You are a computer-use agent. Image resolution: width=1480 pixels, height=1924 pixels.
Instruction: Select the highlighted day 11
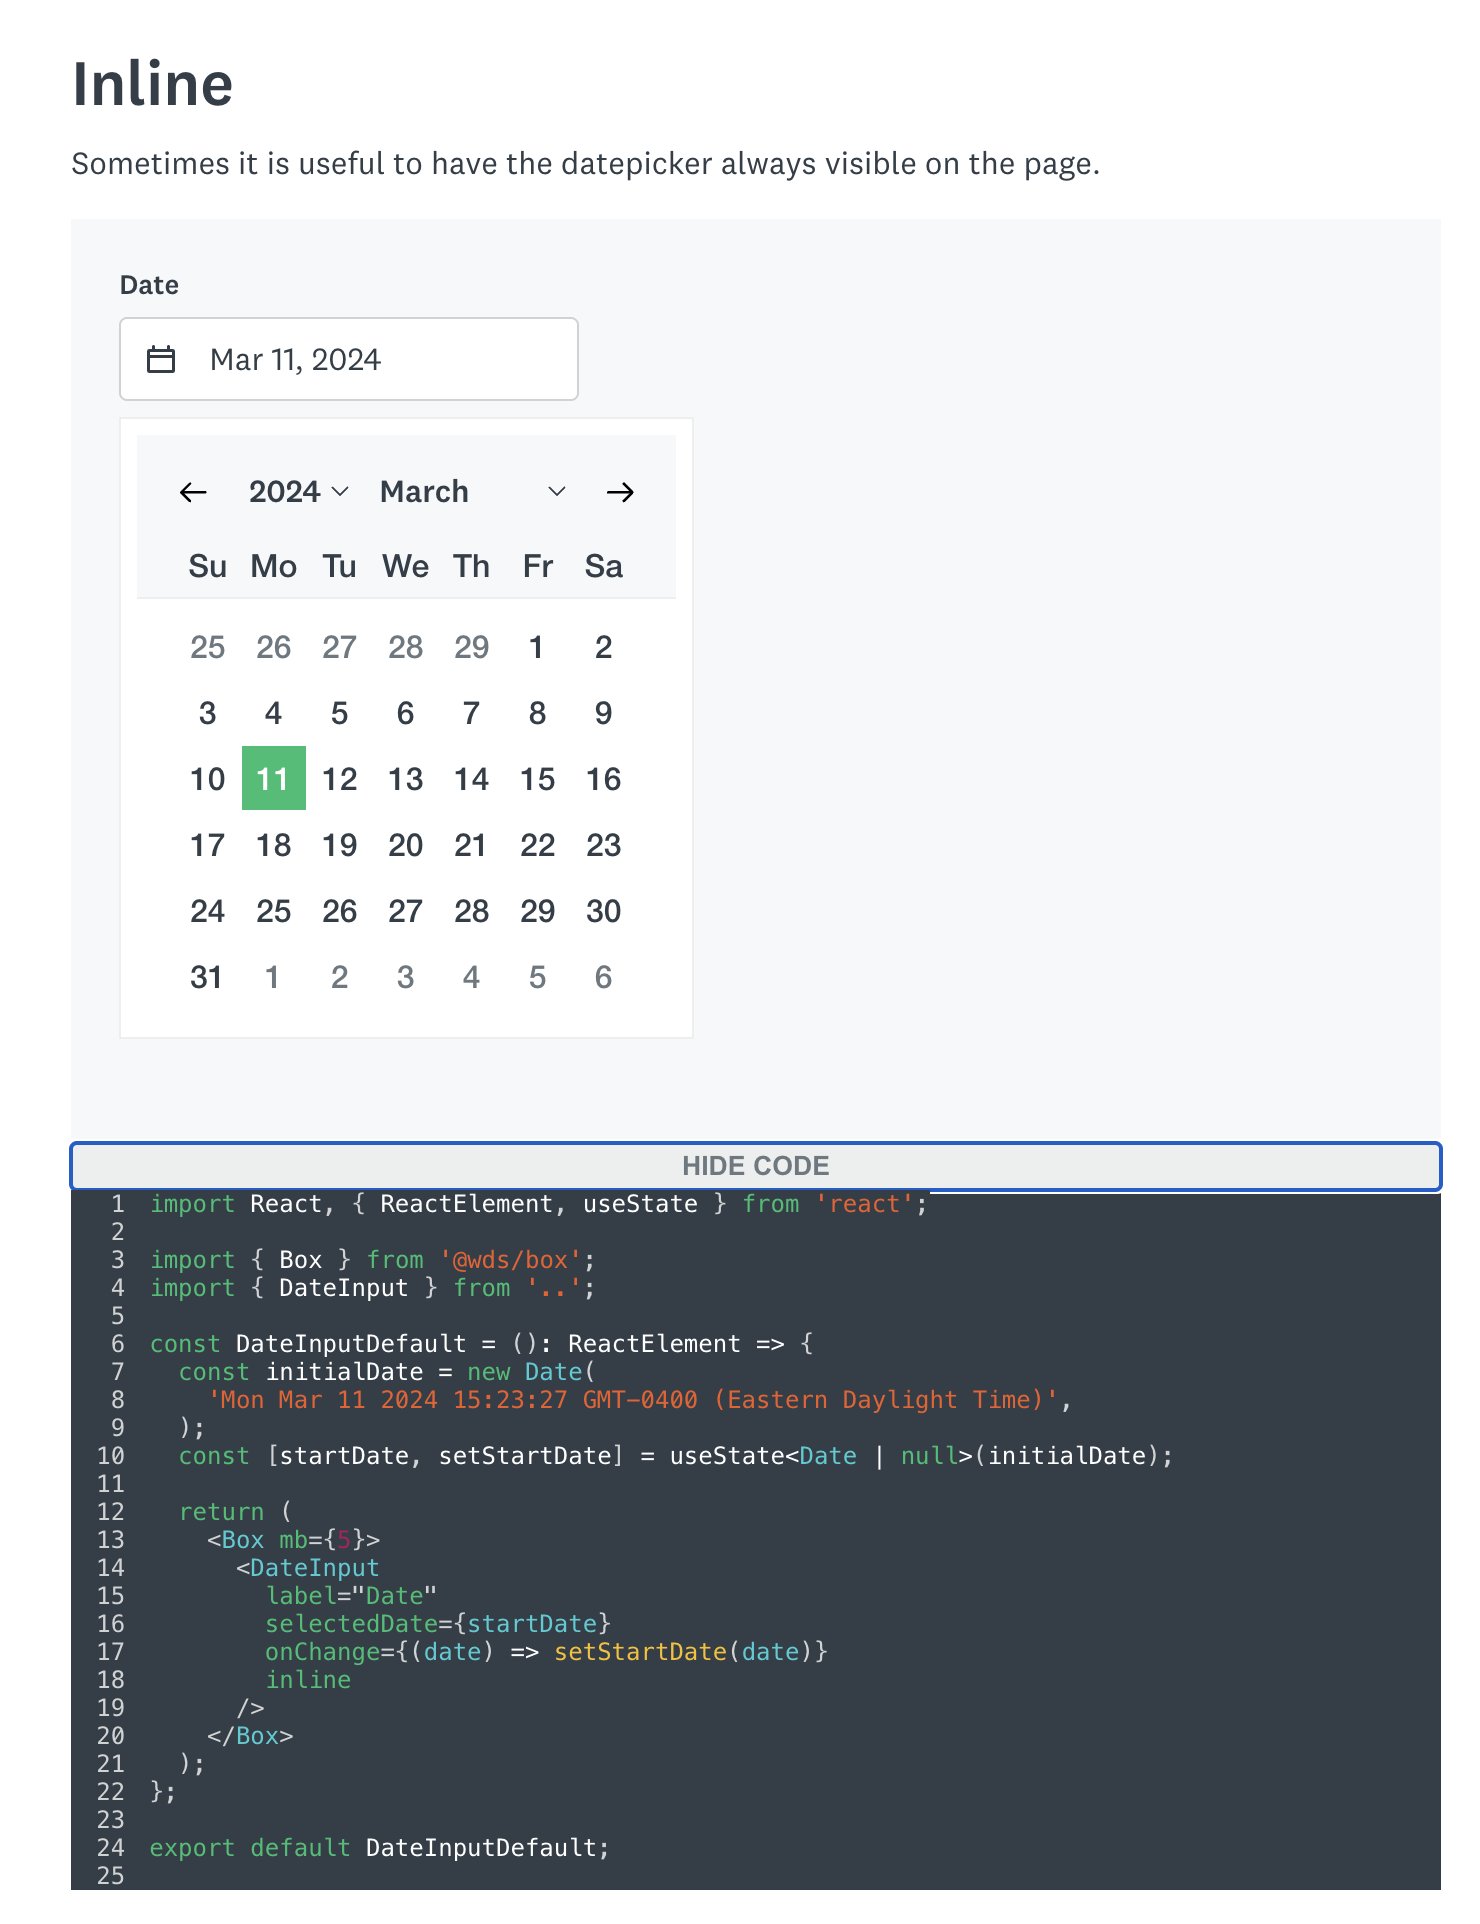click(x=273, y=779)
